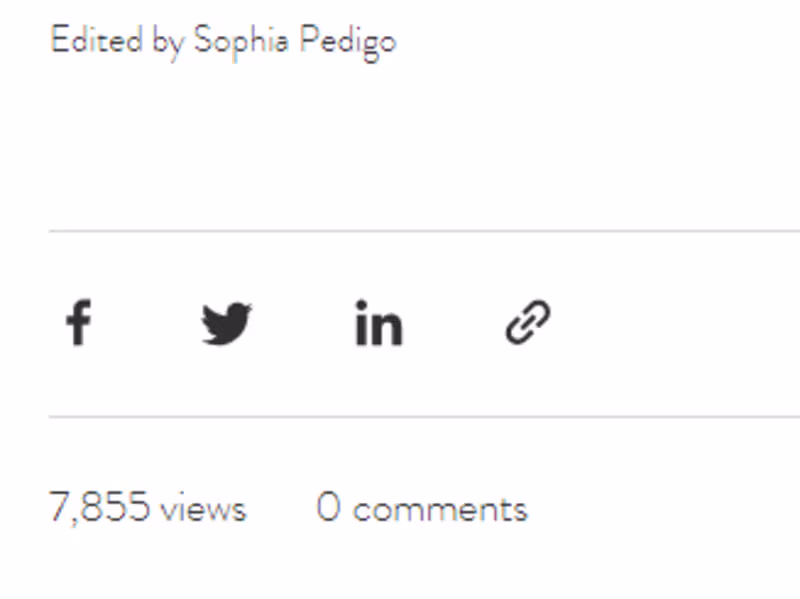Click the Facebook 'f' icon
Screen dimensions: 800x599
point(79,322)
